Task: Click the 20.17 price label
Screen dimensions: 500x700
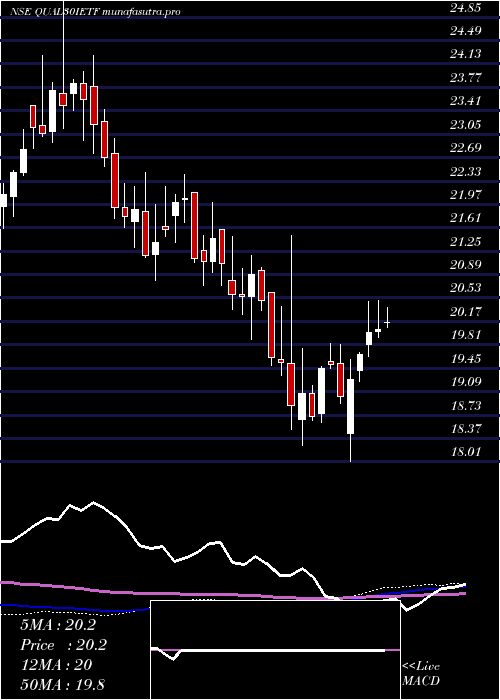Action: coord(466,311)
